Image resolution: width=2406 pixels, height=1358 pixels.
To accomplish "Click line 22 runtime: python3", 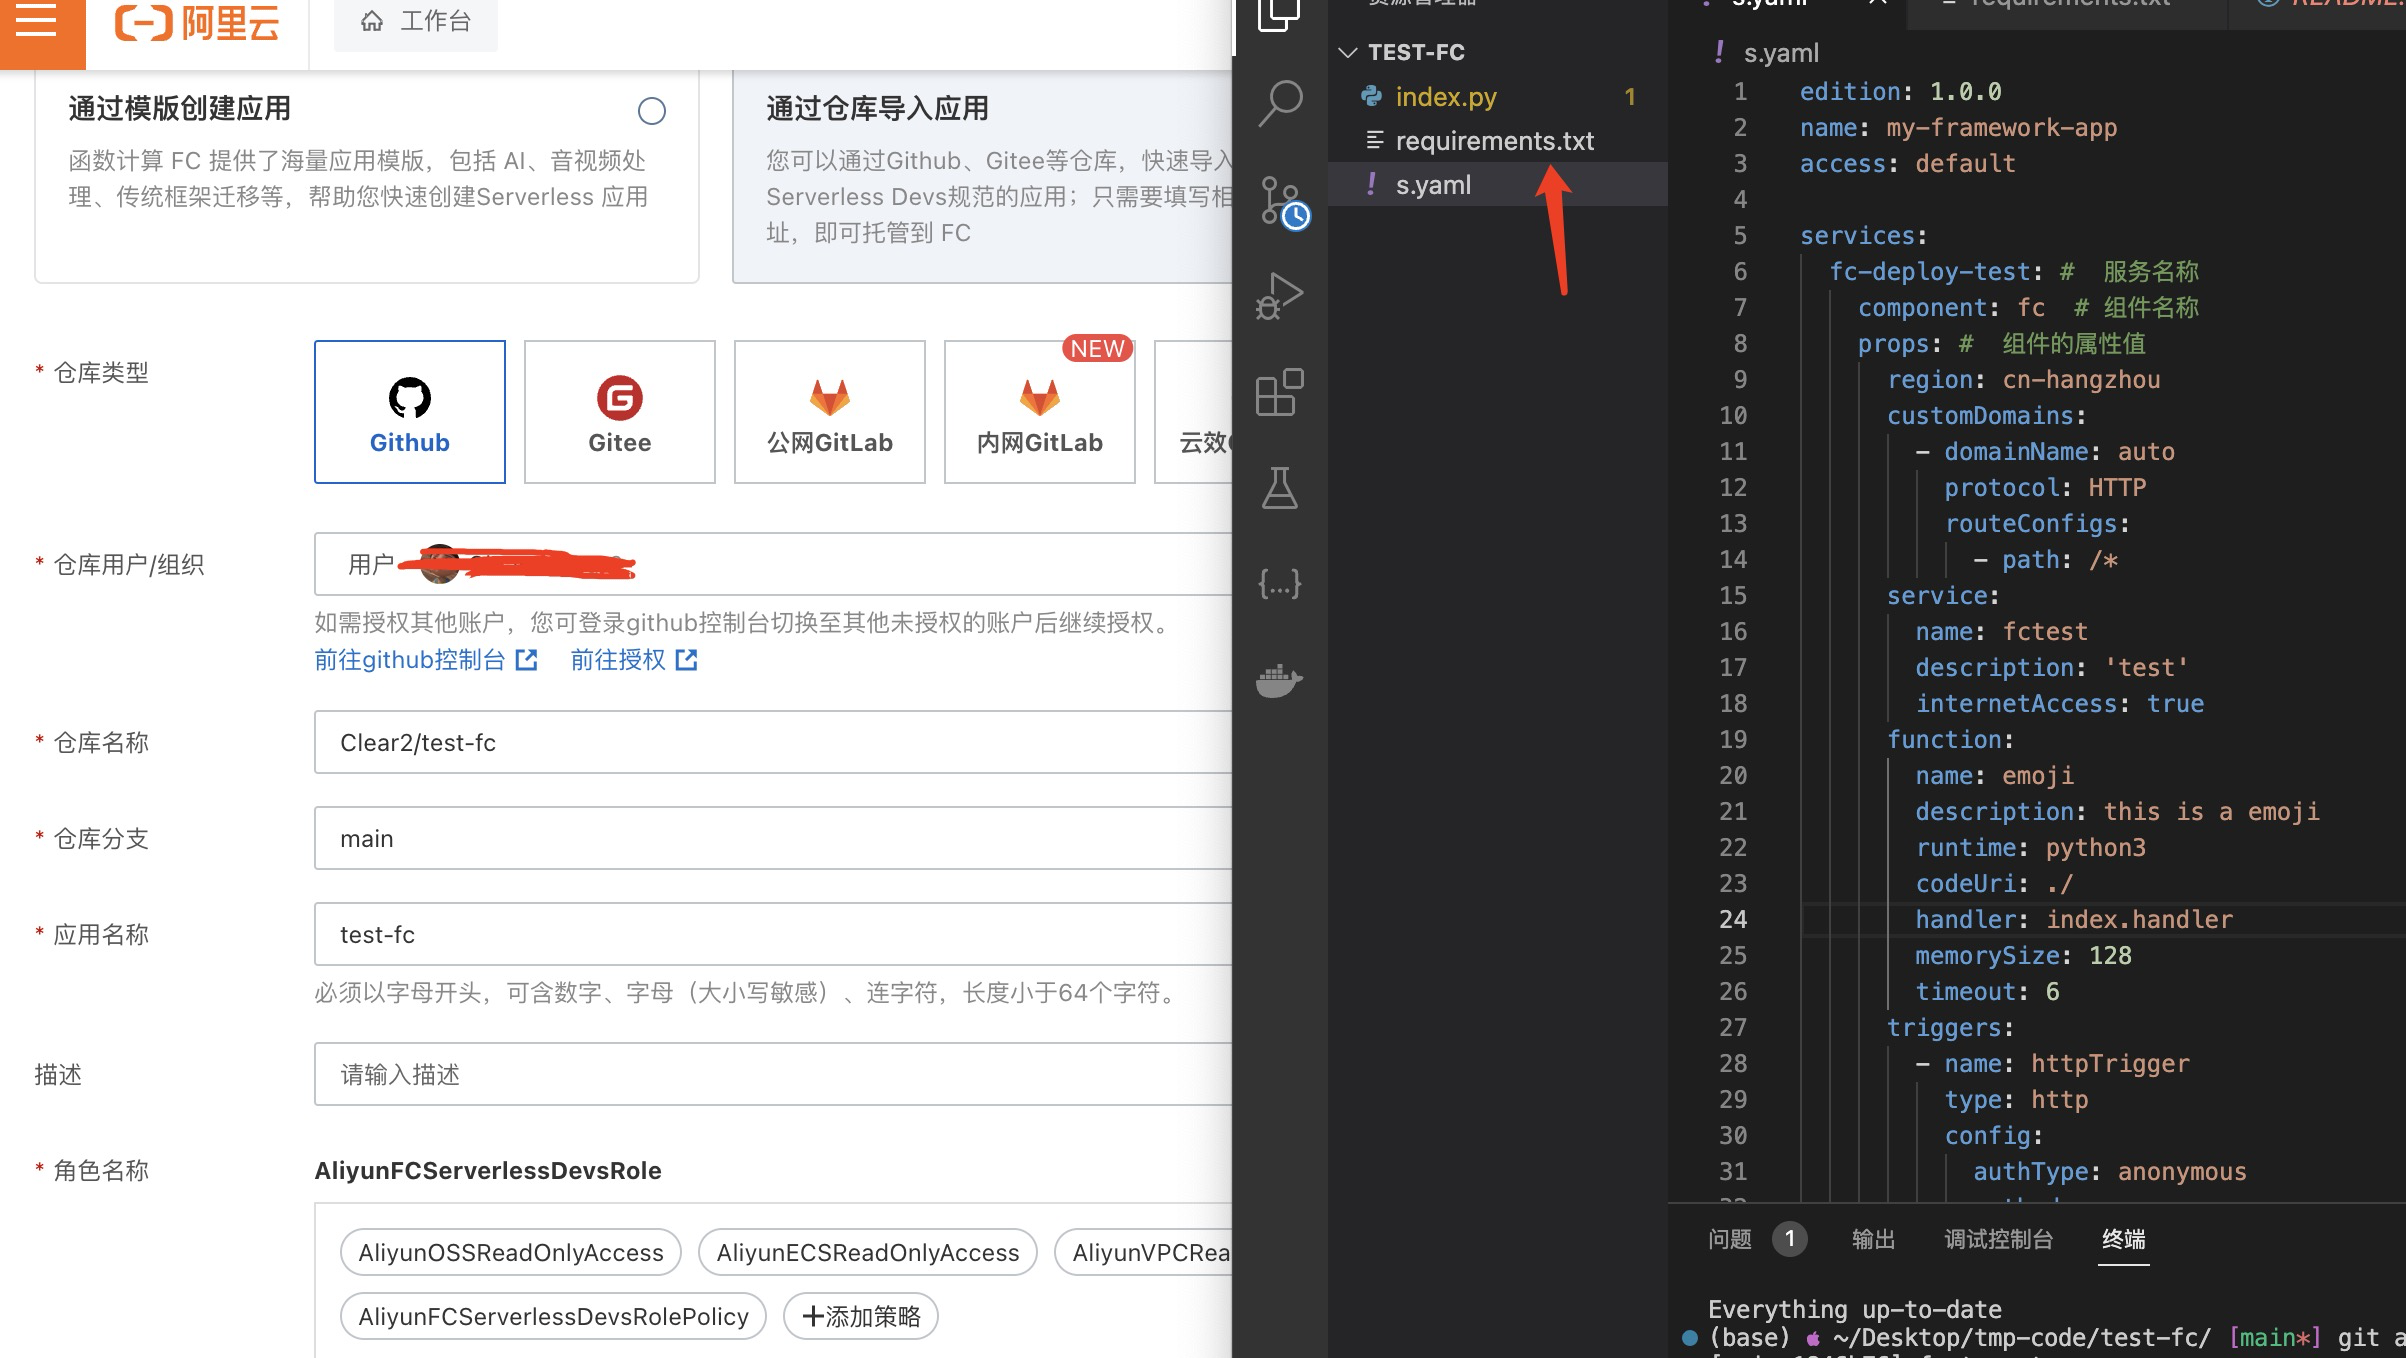I will click(x=2030, y=847).
